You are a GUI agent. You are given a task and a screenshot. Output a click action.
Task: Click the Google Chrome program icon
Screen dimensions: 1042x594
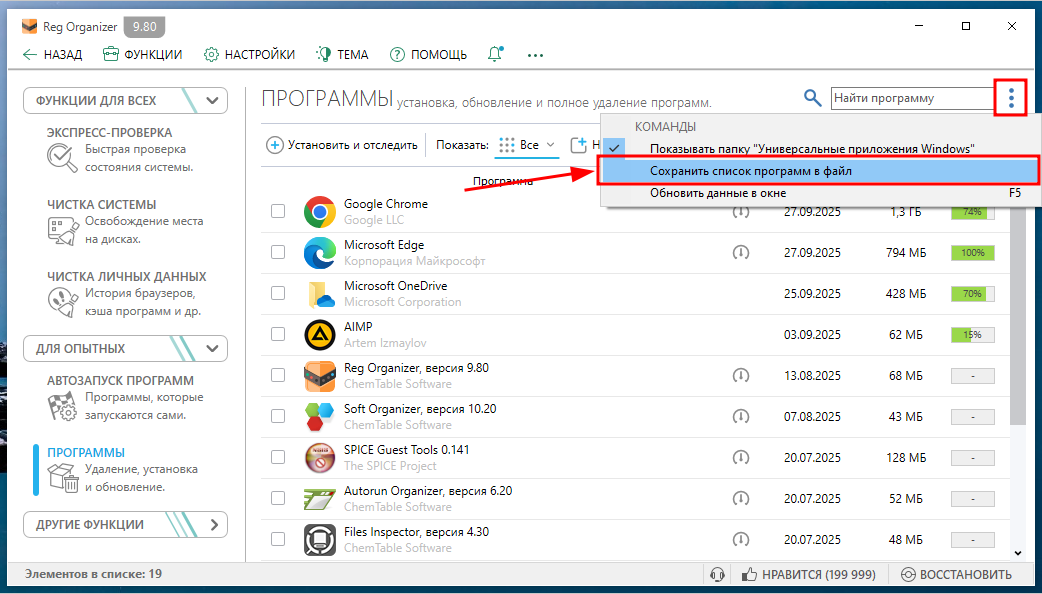319,212
